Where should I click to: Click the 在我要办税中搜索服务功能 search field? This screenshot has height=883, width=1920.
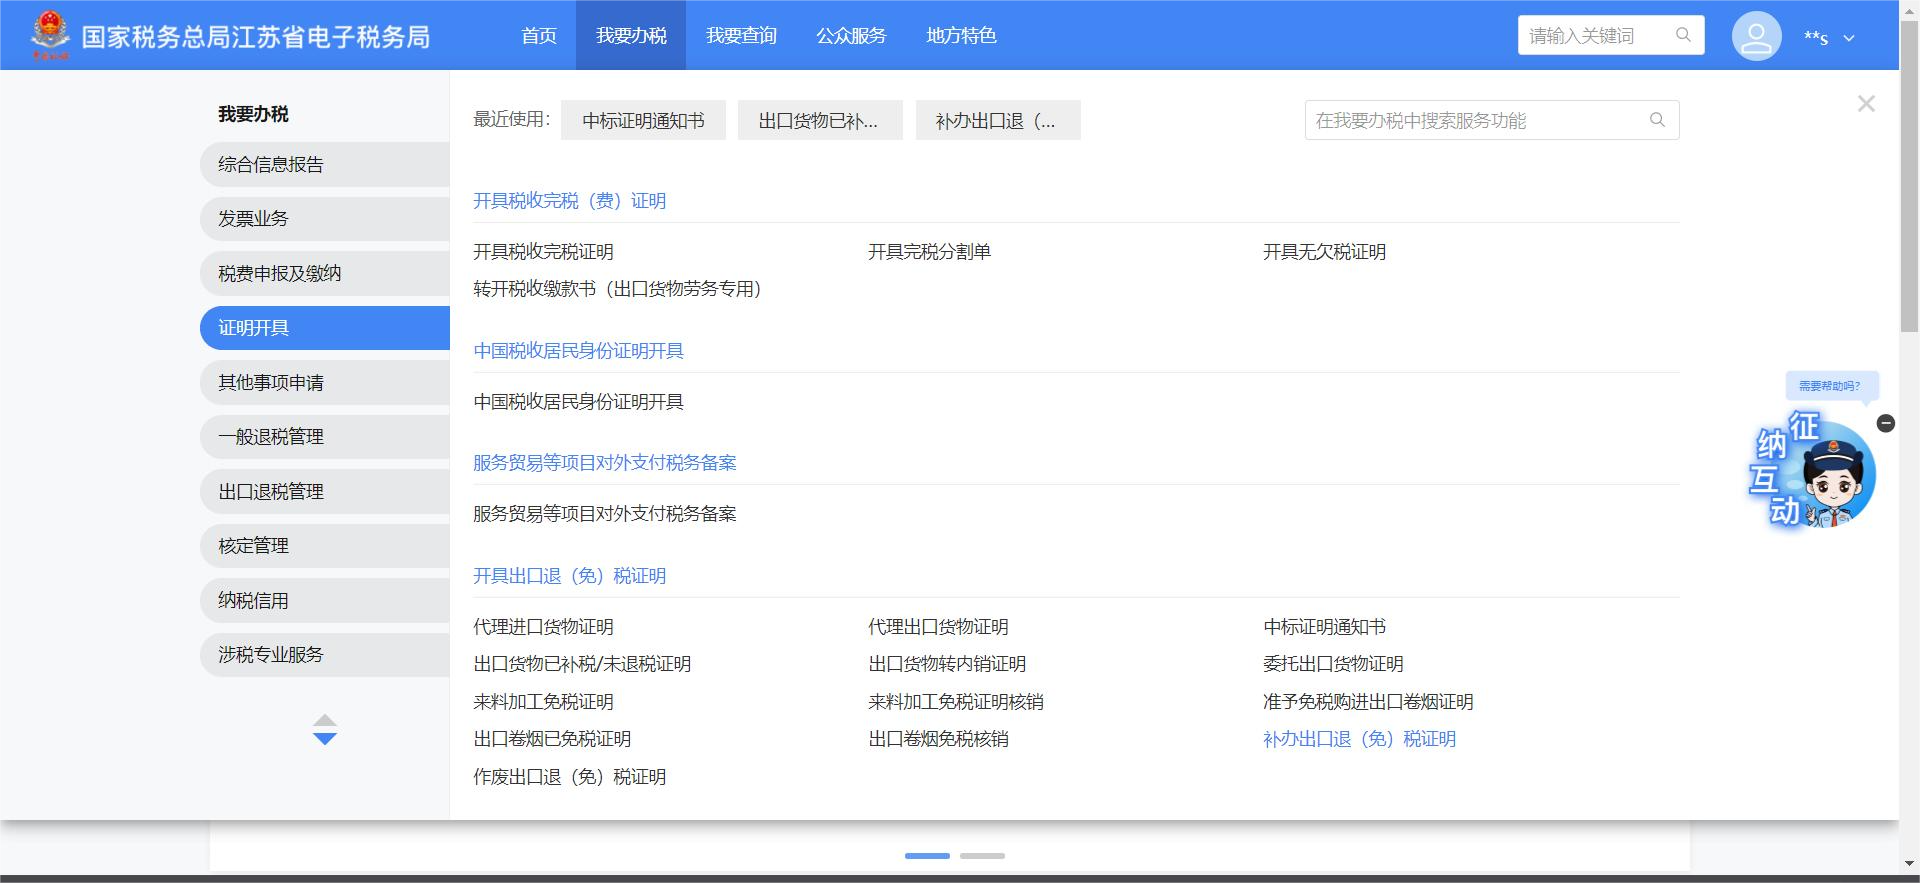click(1475, 121)
